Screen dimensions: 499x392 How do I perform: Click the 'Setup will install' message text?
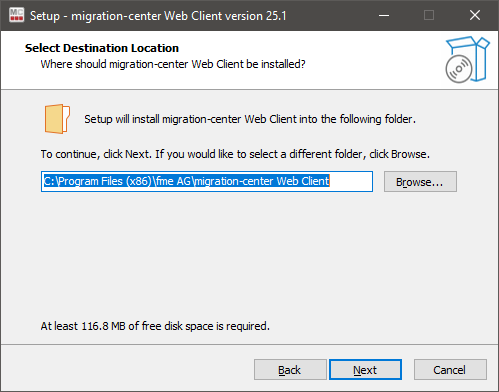[x=250, y=119]
